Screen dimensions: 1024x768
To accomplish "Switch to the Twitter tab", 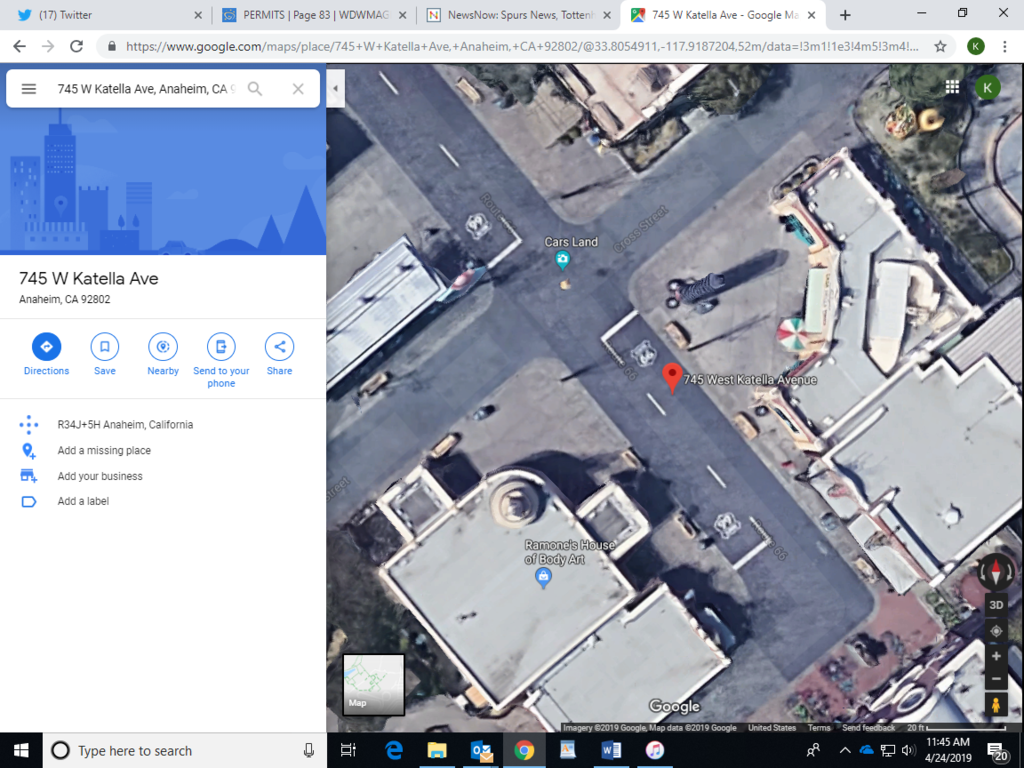I will pyautogui.click(x=108, y=15).
